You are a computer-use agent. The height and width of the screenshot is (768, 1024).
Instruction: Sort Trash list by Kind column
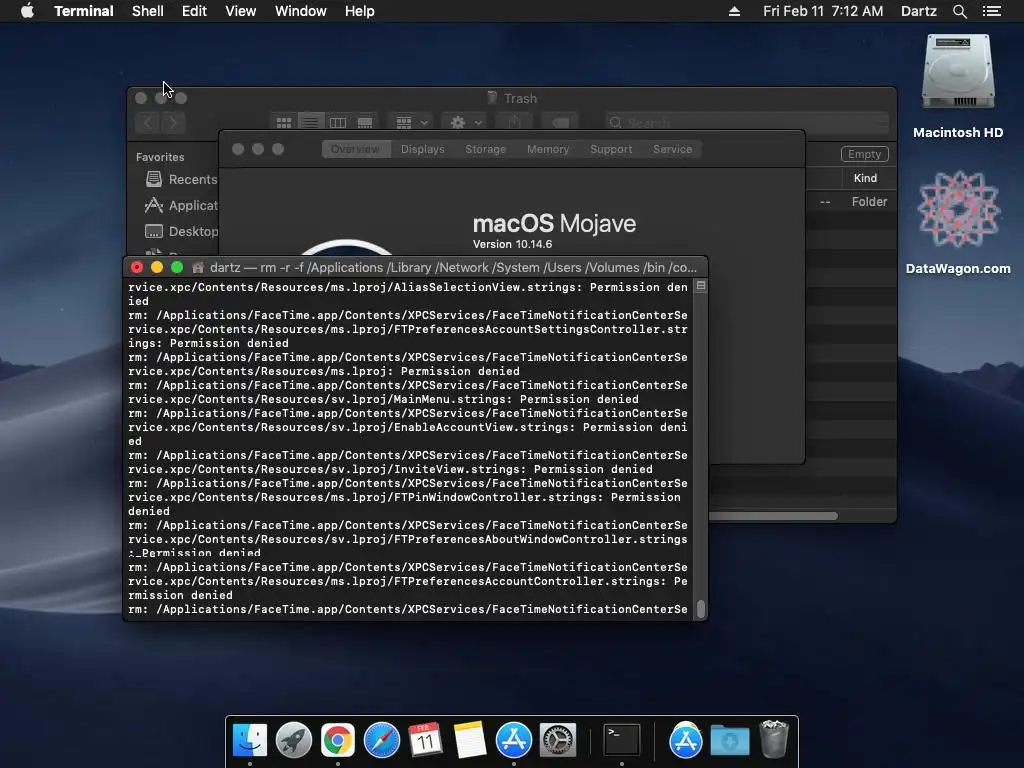865,178
